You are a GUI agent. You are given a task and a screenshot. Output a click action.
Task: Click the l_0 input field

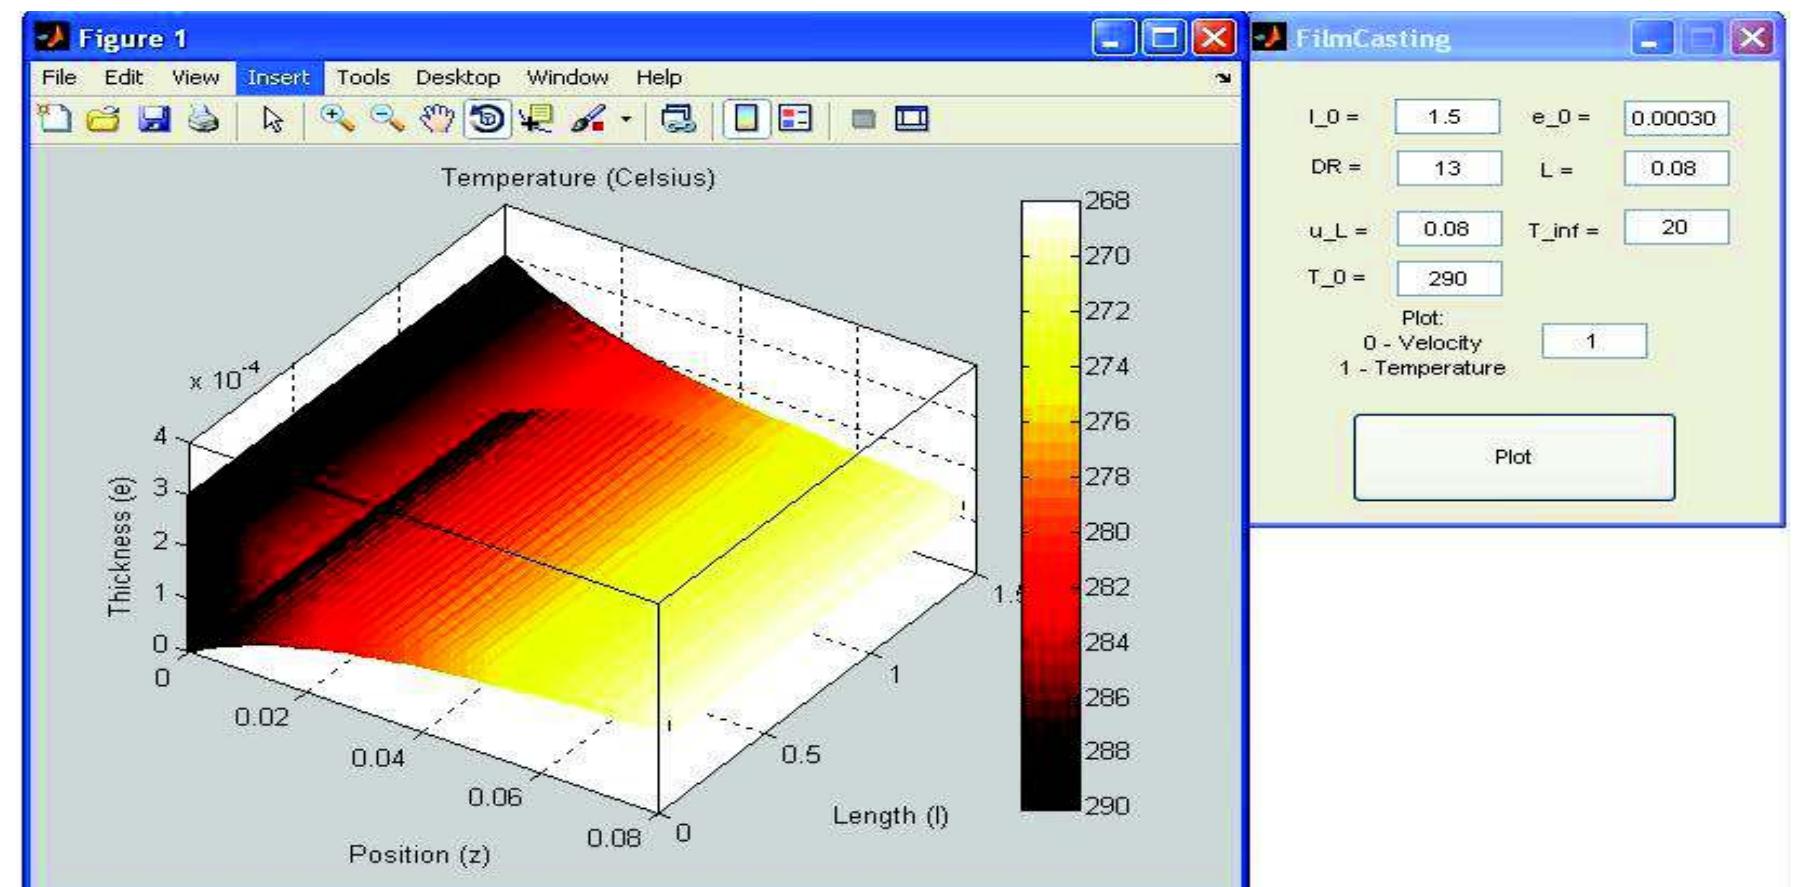(1447, 117)
